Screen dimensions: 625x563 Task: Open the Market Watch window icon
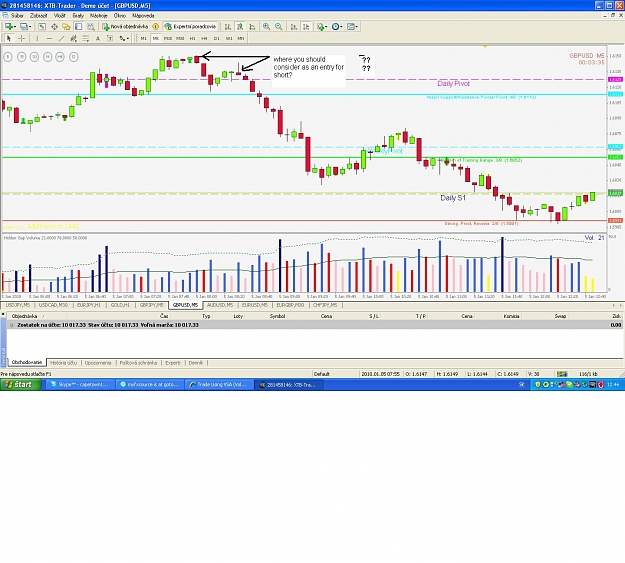point(42,27)
